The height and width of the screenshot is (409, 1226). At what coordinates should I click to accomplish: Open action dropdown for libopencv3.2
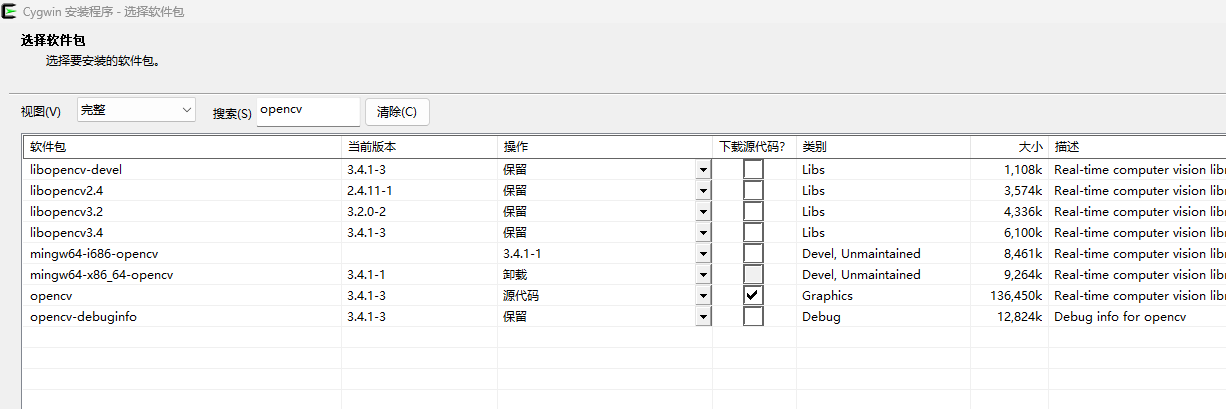coord(704,212)
